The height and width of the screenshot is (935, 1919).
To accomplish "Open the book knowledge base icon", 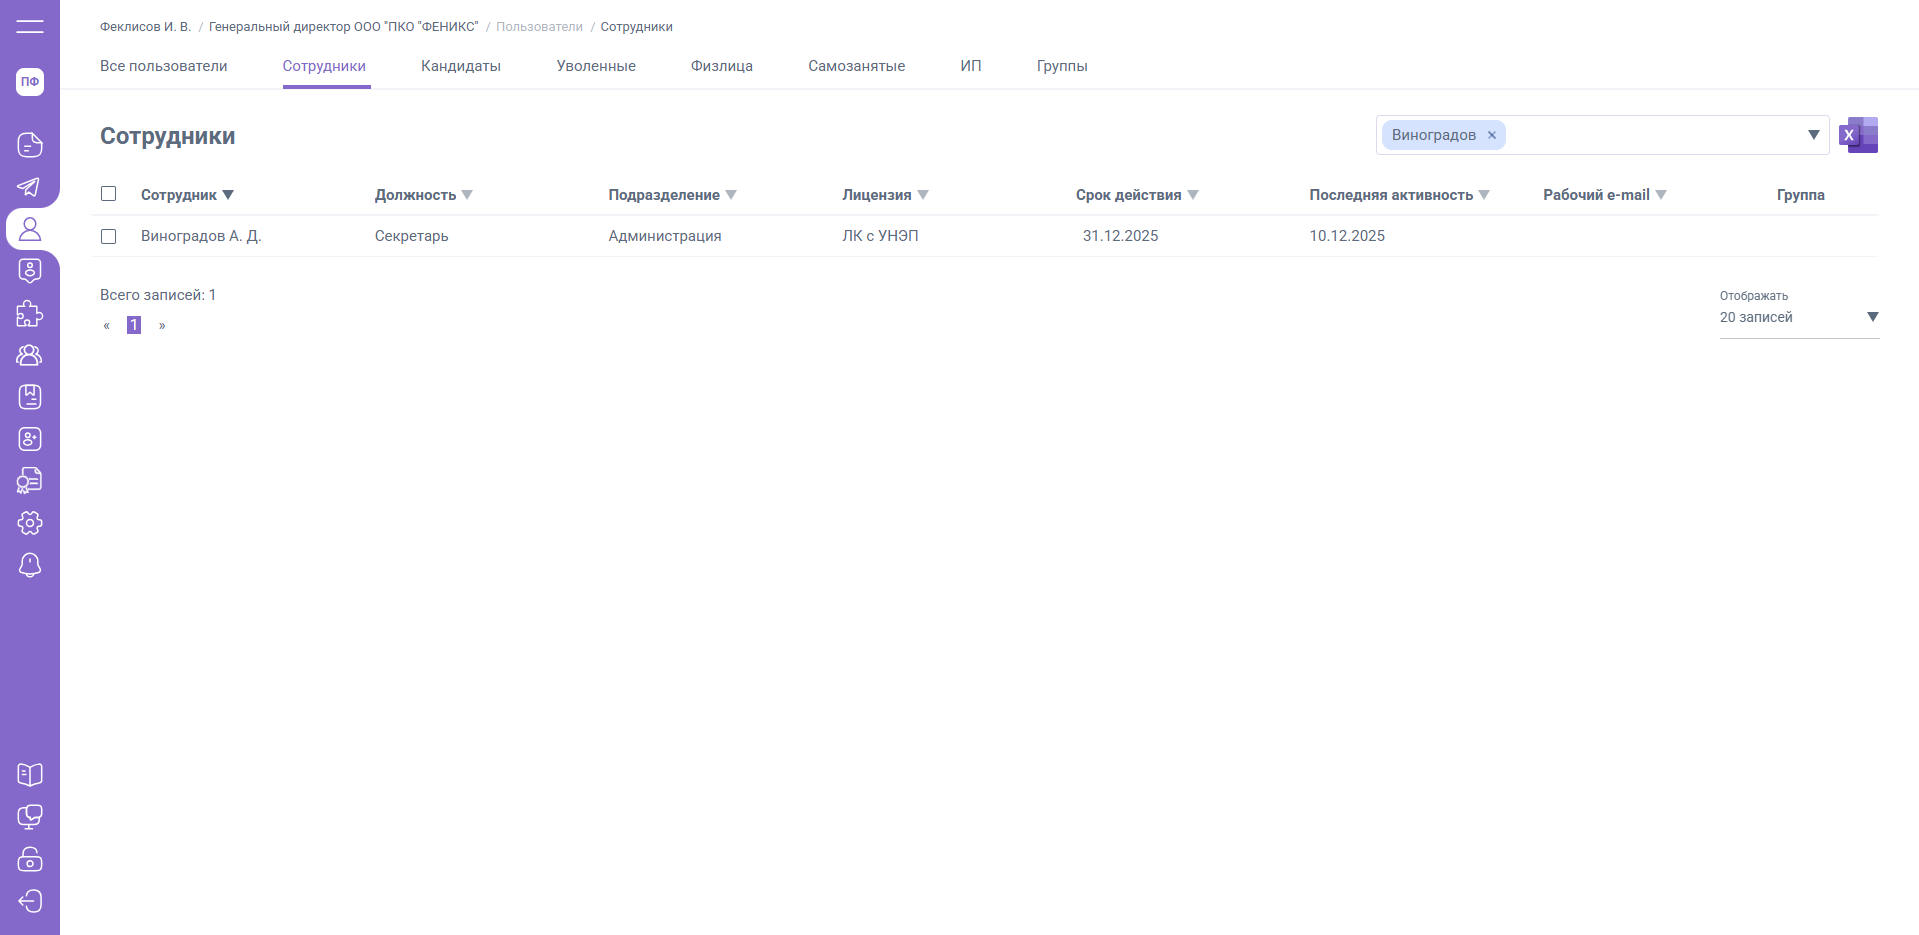I will click(30, 775).
